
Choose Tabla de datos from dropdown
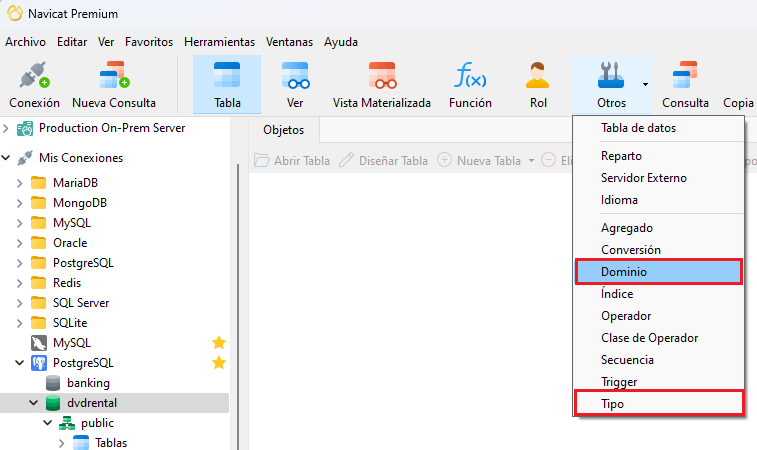click(x=659, y=128)
